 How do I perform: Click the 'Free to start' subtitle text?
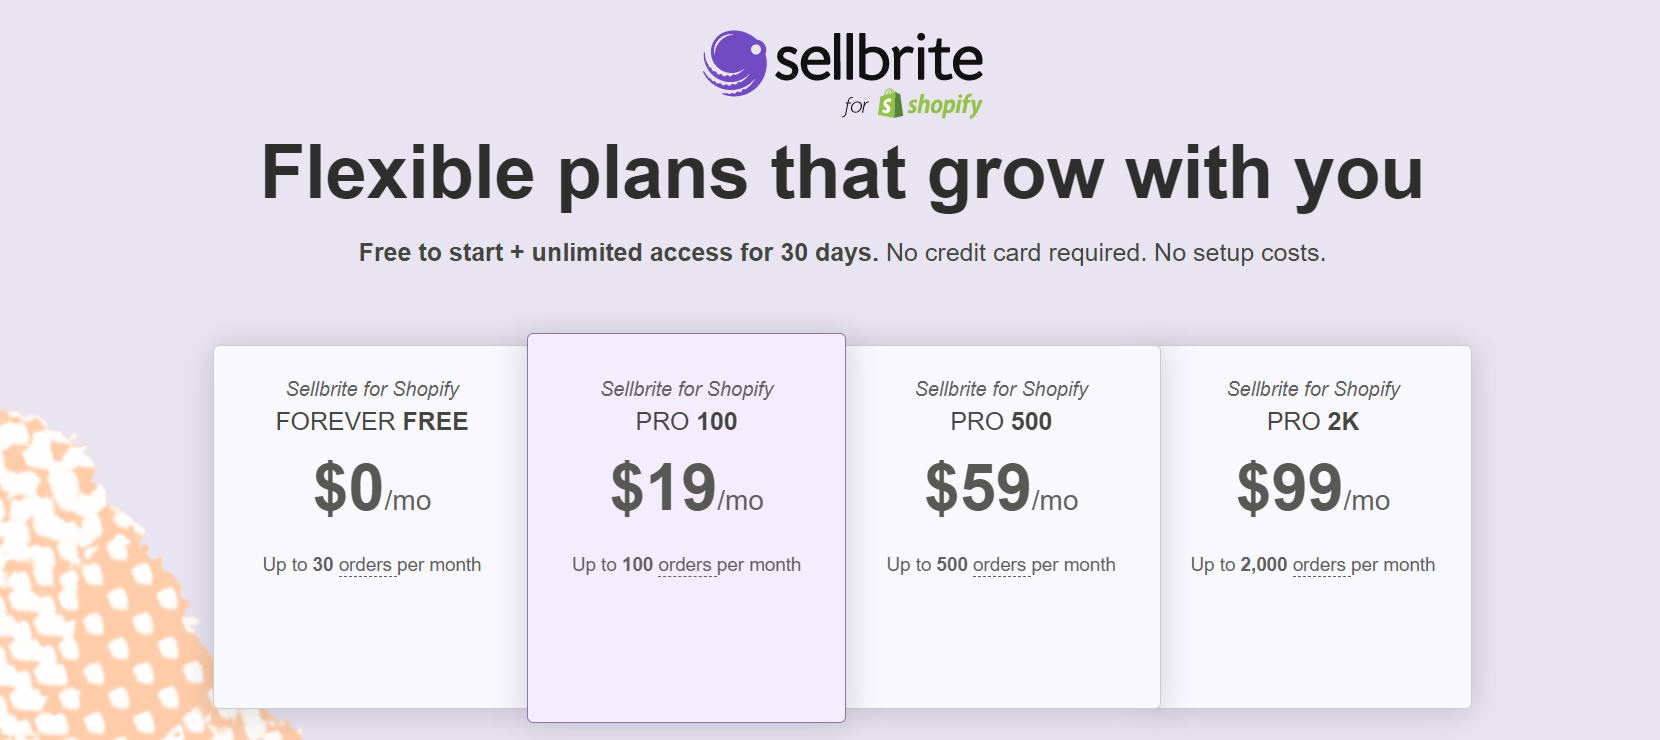tap(431, 253)
